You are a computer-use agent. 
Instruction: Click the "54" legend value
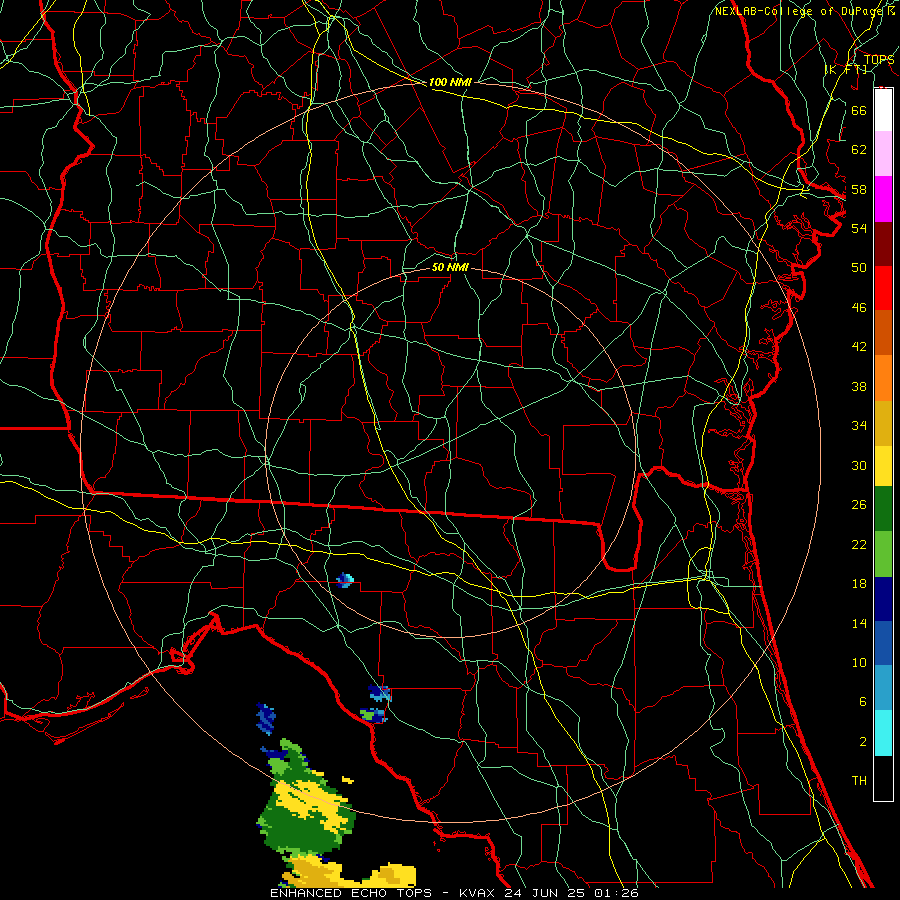tap(859, 228)
